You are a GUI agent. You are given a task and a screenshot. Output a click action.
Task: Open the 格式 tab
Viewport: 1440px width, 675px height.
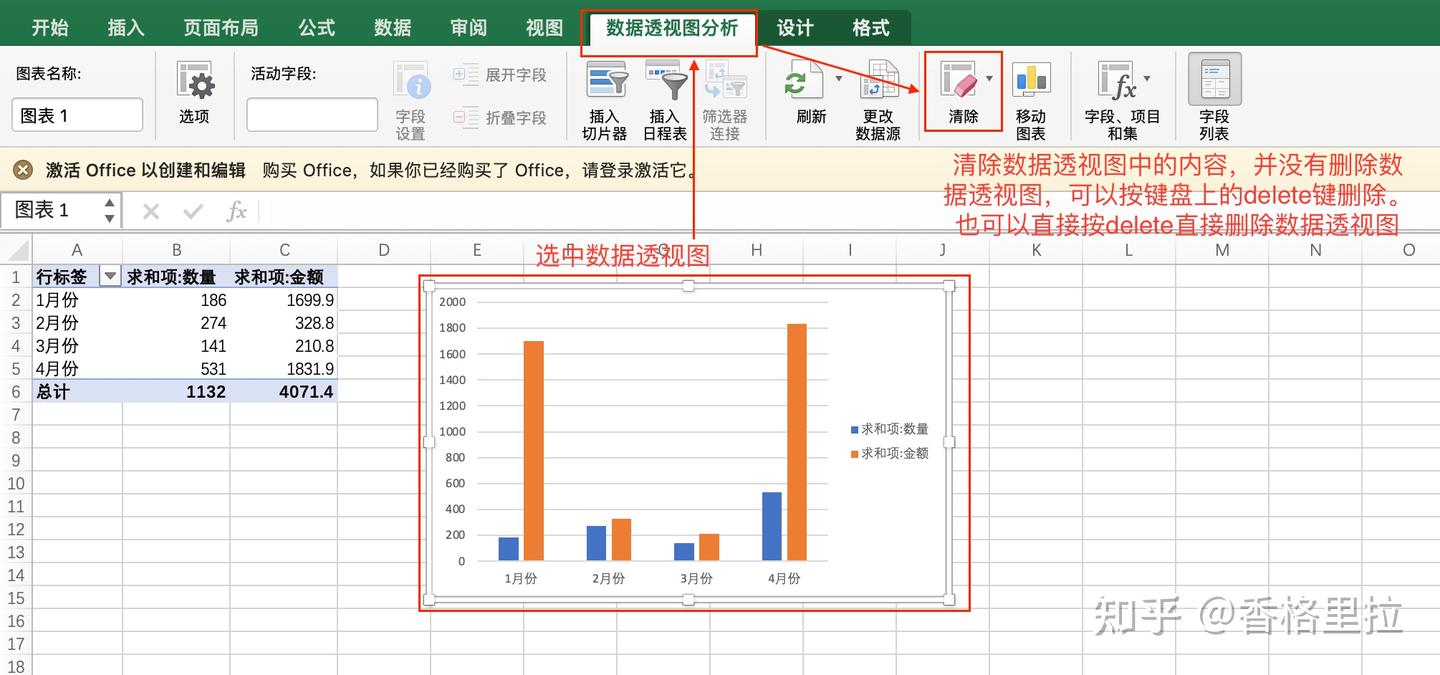click(871, 28)
